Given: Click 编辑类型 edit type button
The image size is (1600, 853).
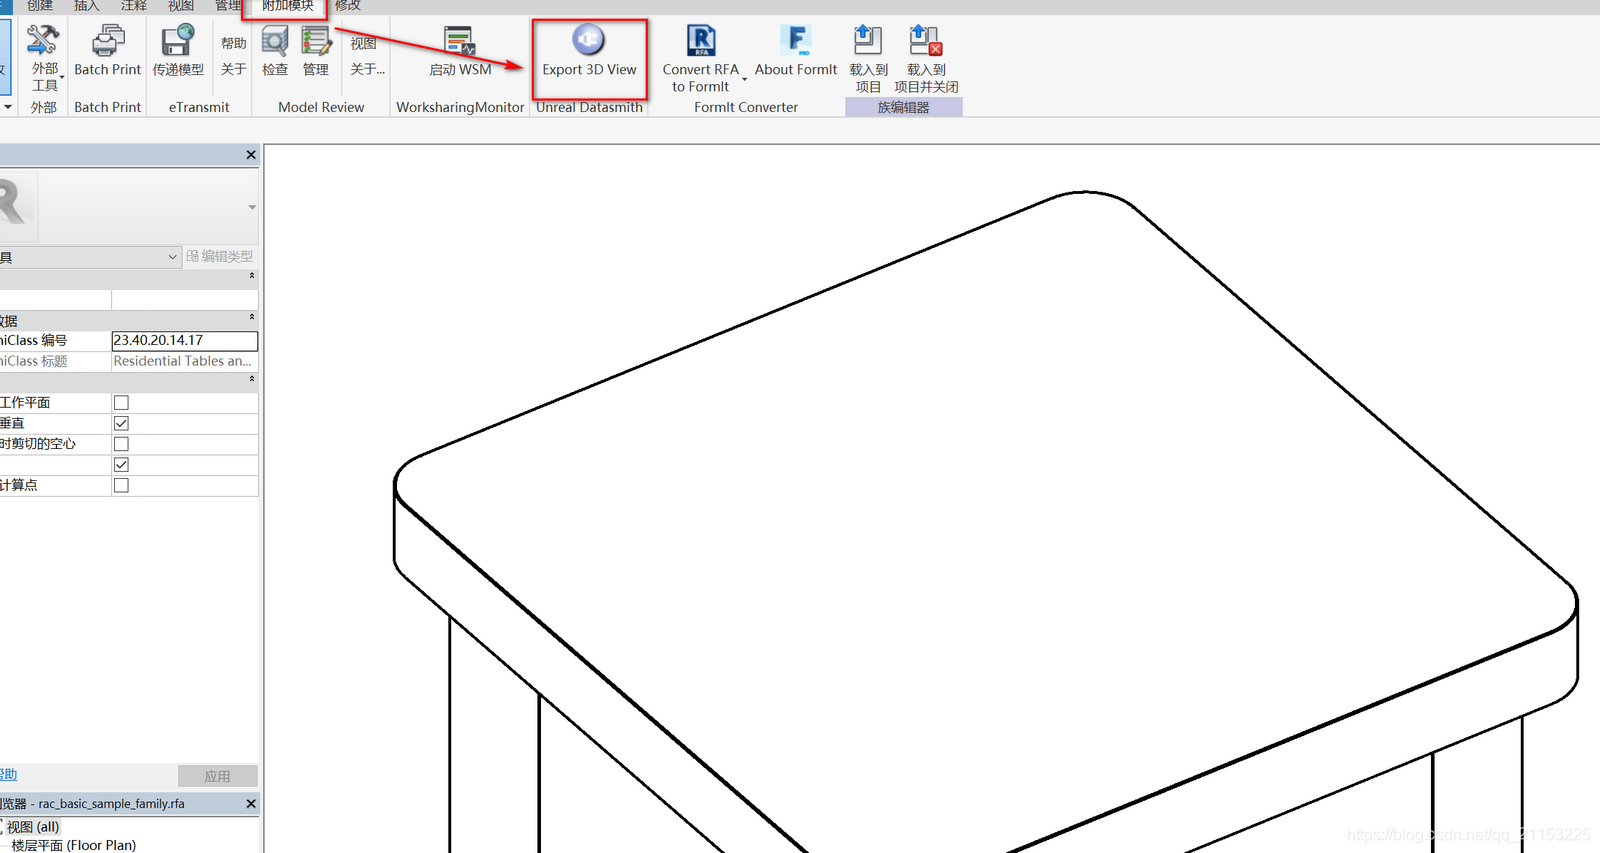Looking at the screenshot, I should (220, 257).
